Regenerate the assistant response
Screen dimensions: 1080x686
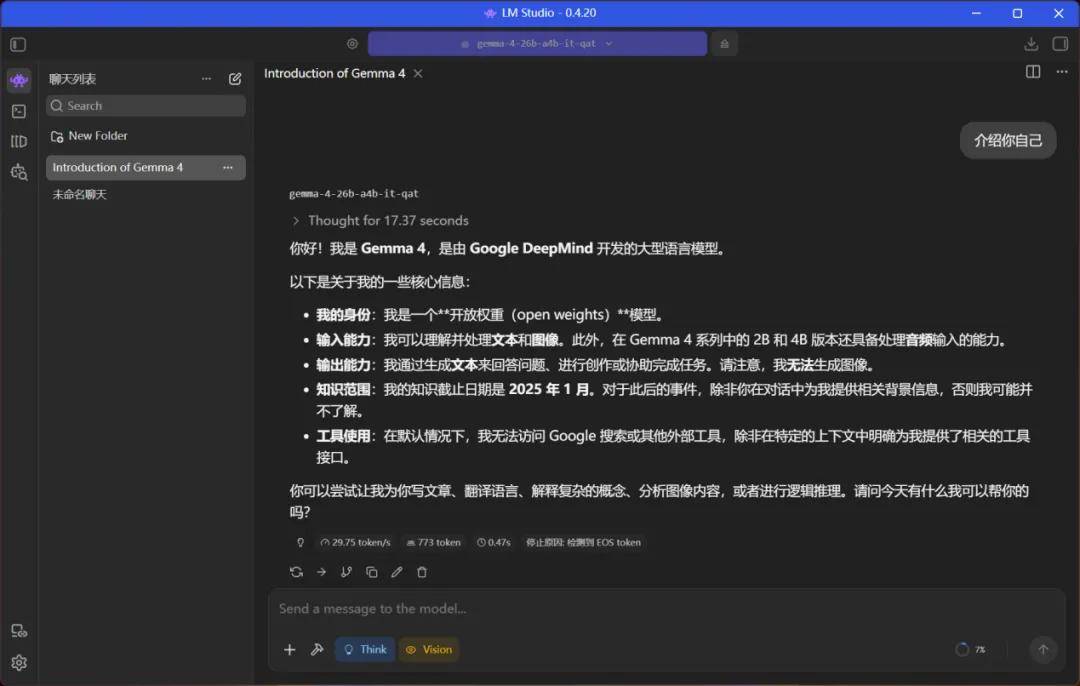tap(296, 572)
